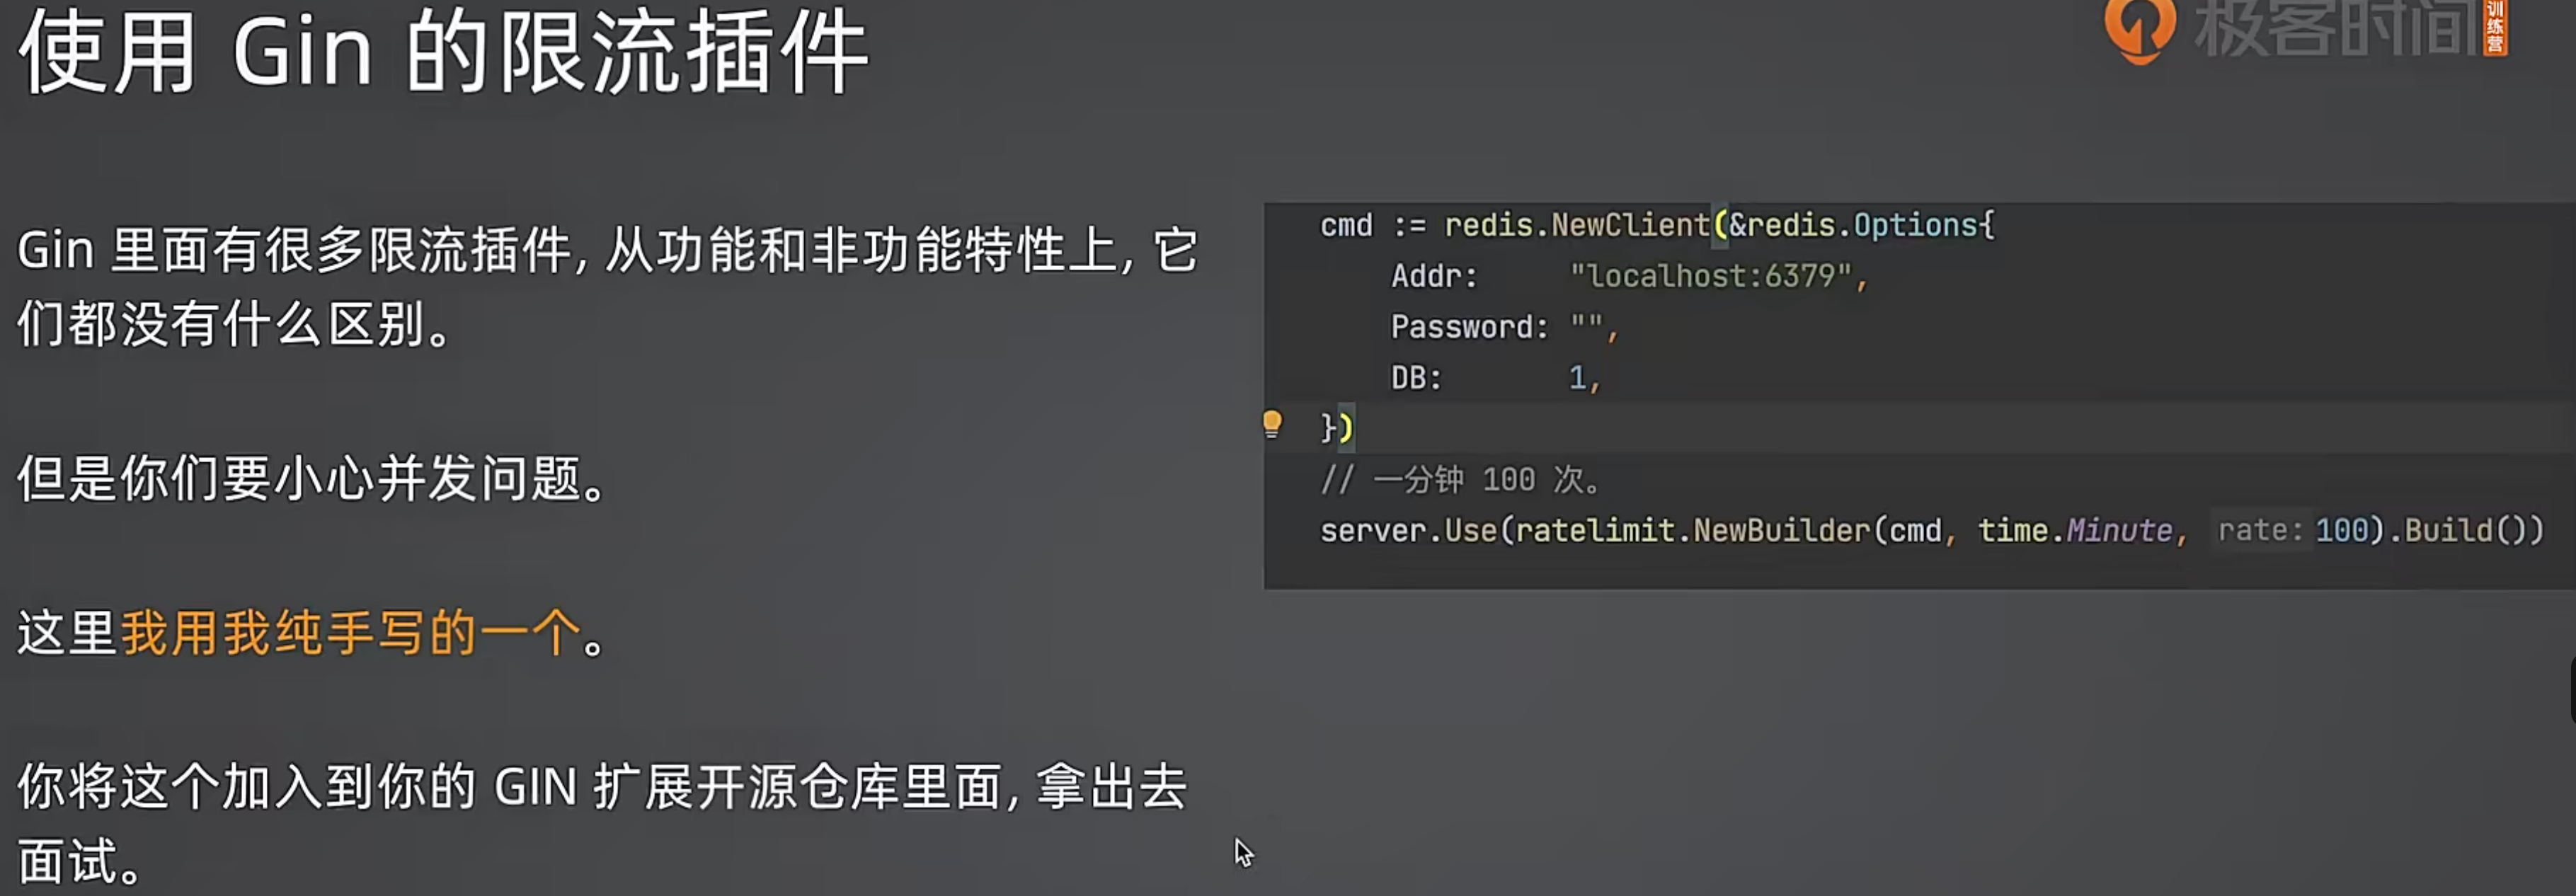The width and height of the screenshot is (2576, 896).
Task: Click the orange Geek Time logo icon
Action: pyautogui.click(x=2140, y=30)
